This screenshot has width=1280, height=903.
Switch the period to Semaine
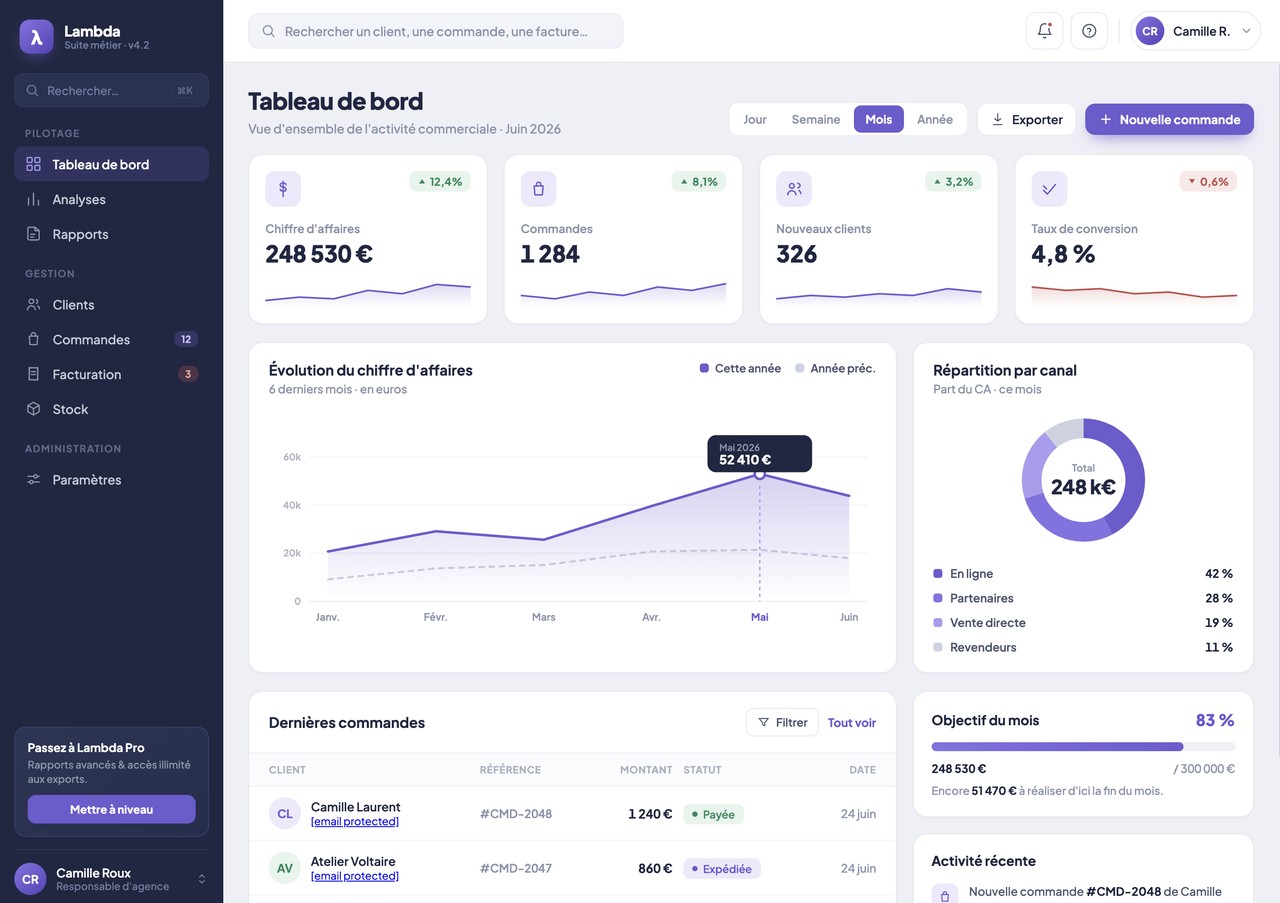816,119
